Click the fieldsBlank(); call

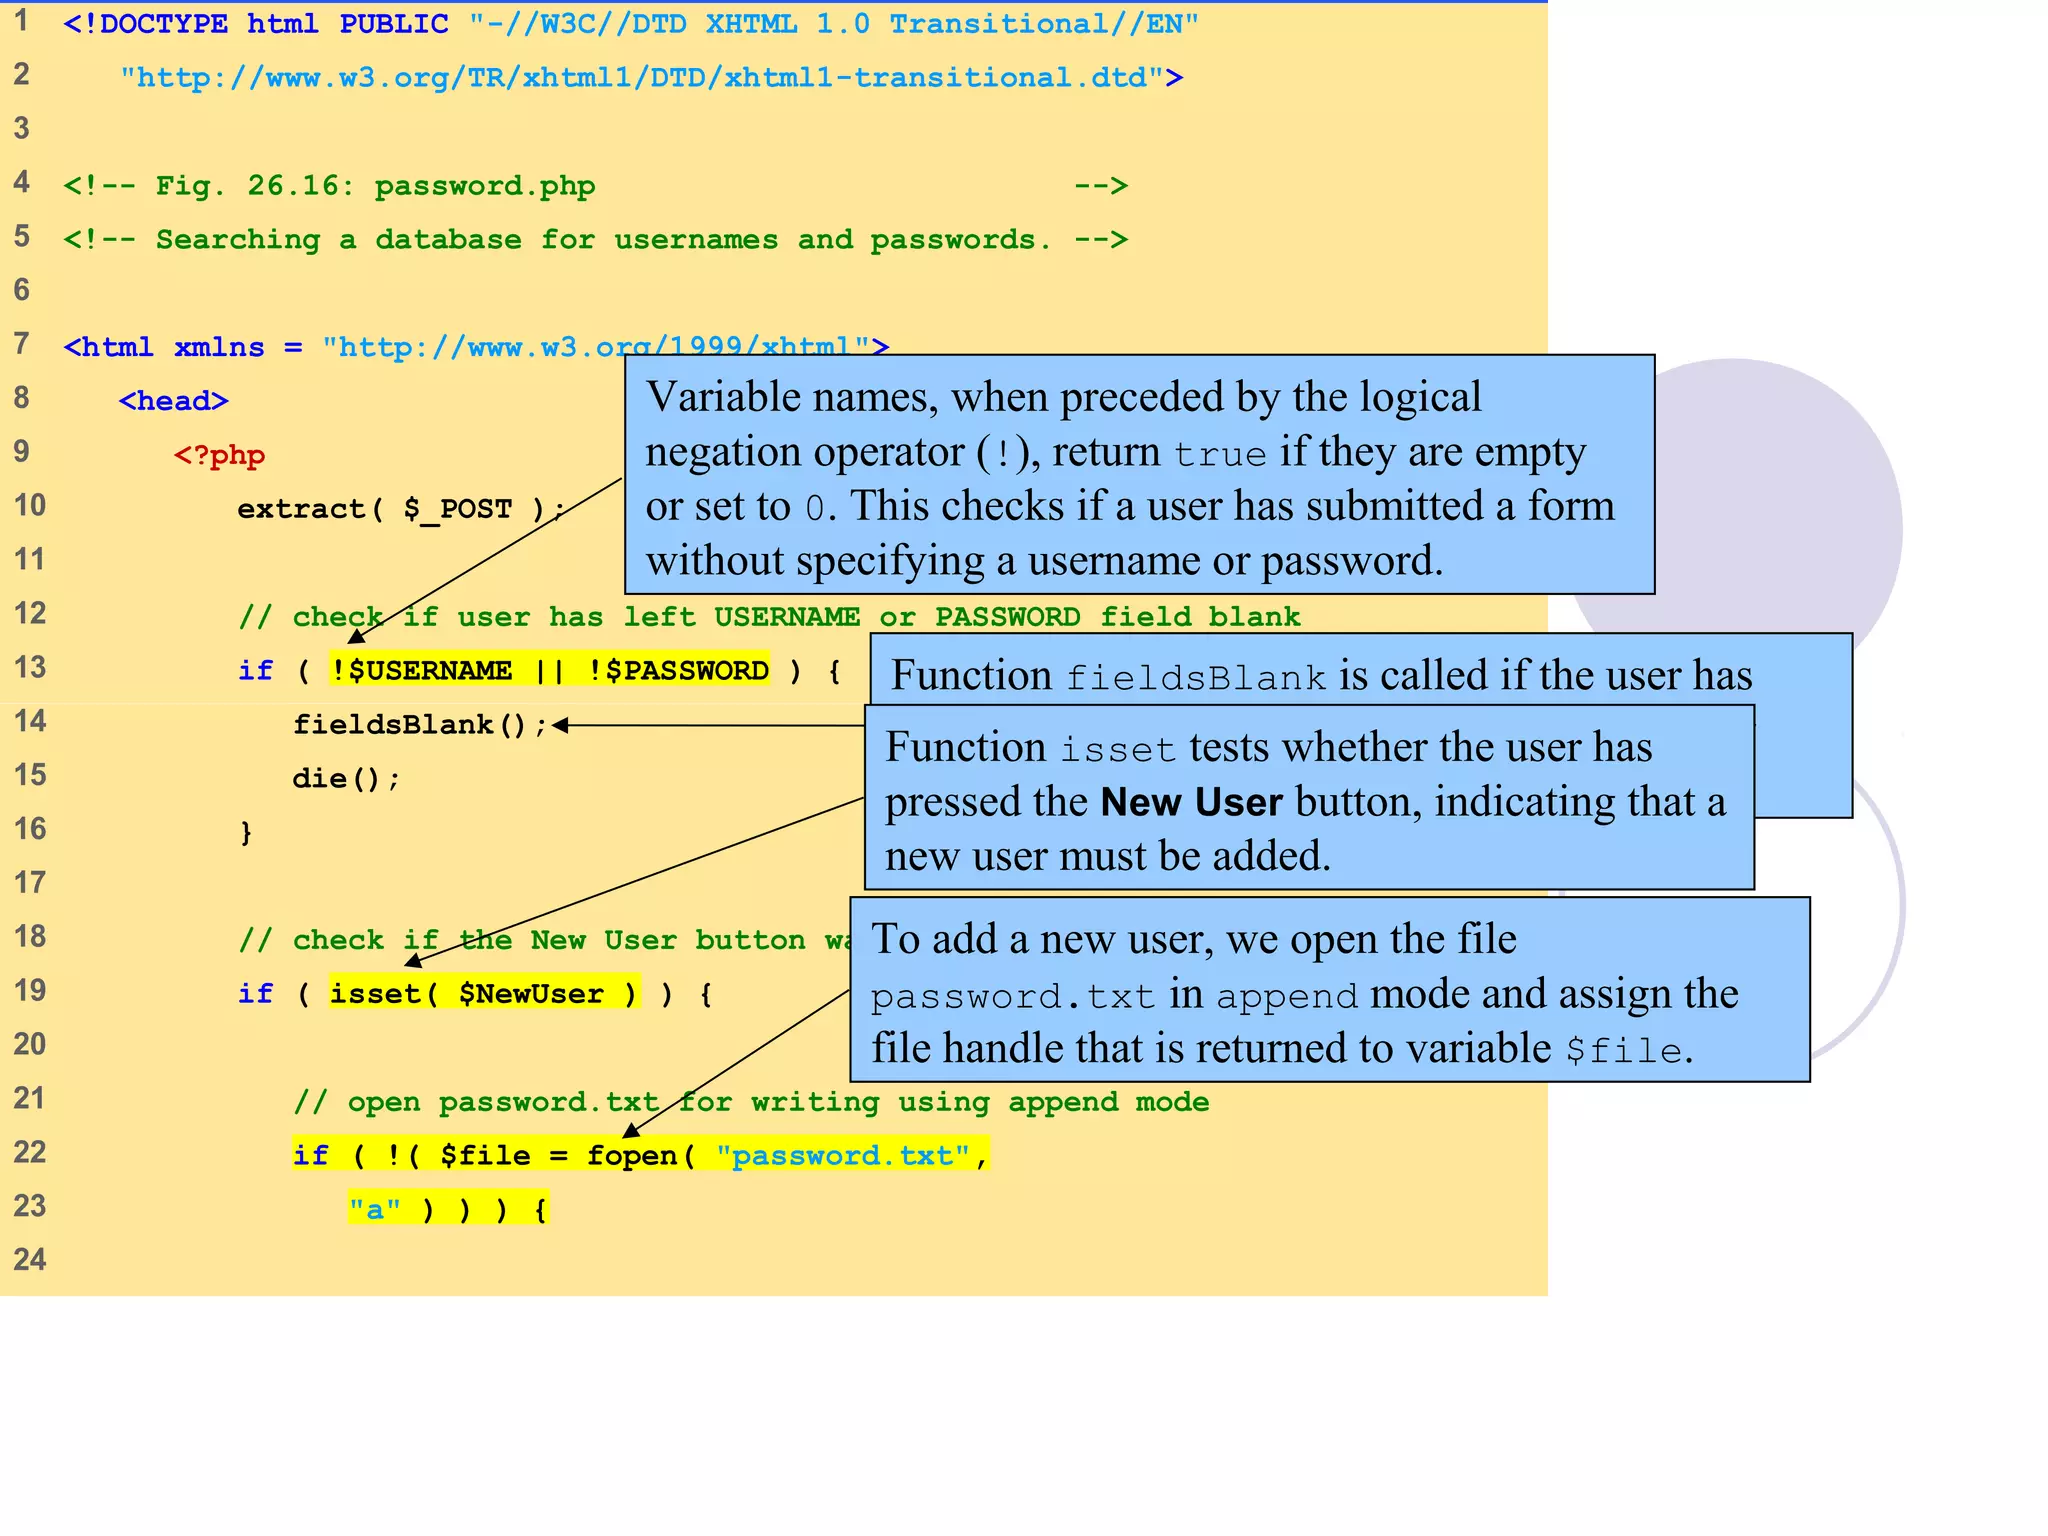coord(420,725)
